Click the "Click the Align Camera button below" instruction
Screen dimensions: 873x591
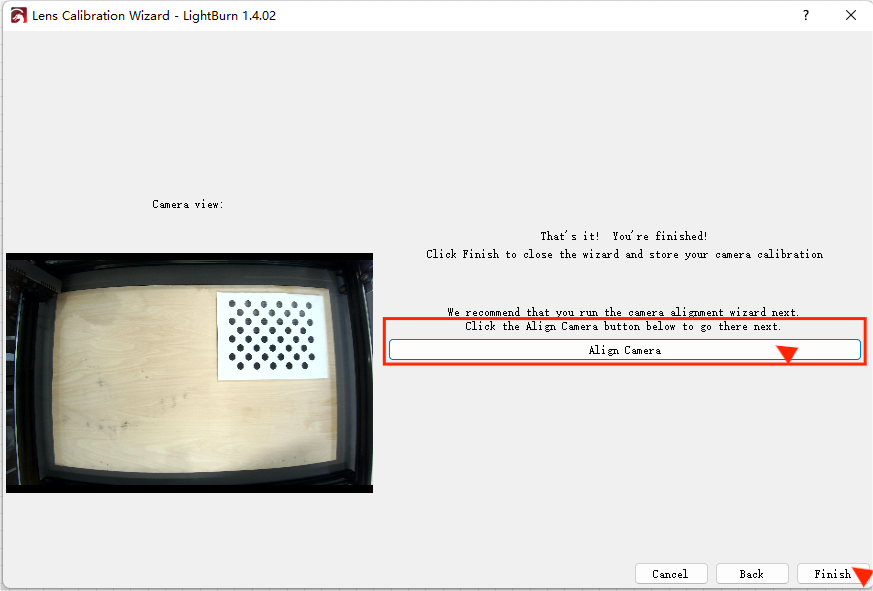point(623,327)
